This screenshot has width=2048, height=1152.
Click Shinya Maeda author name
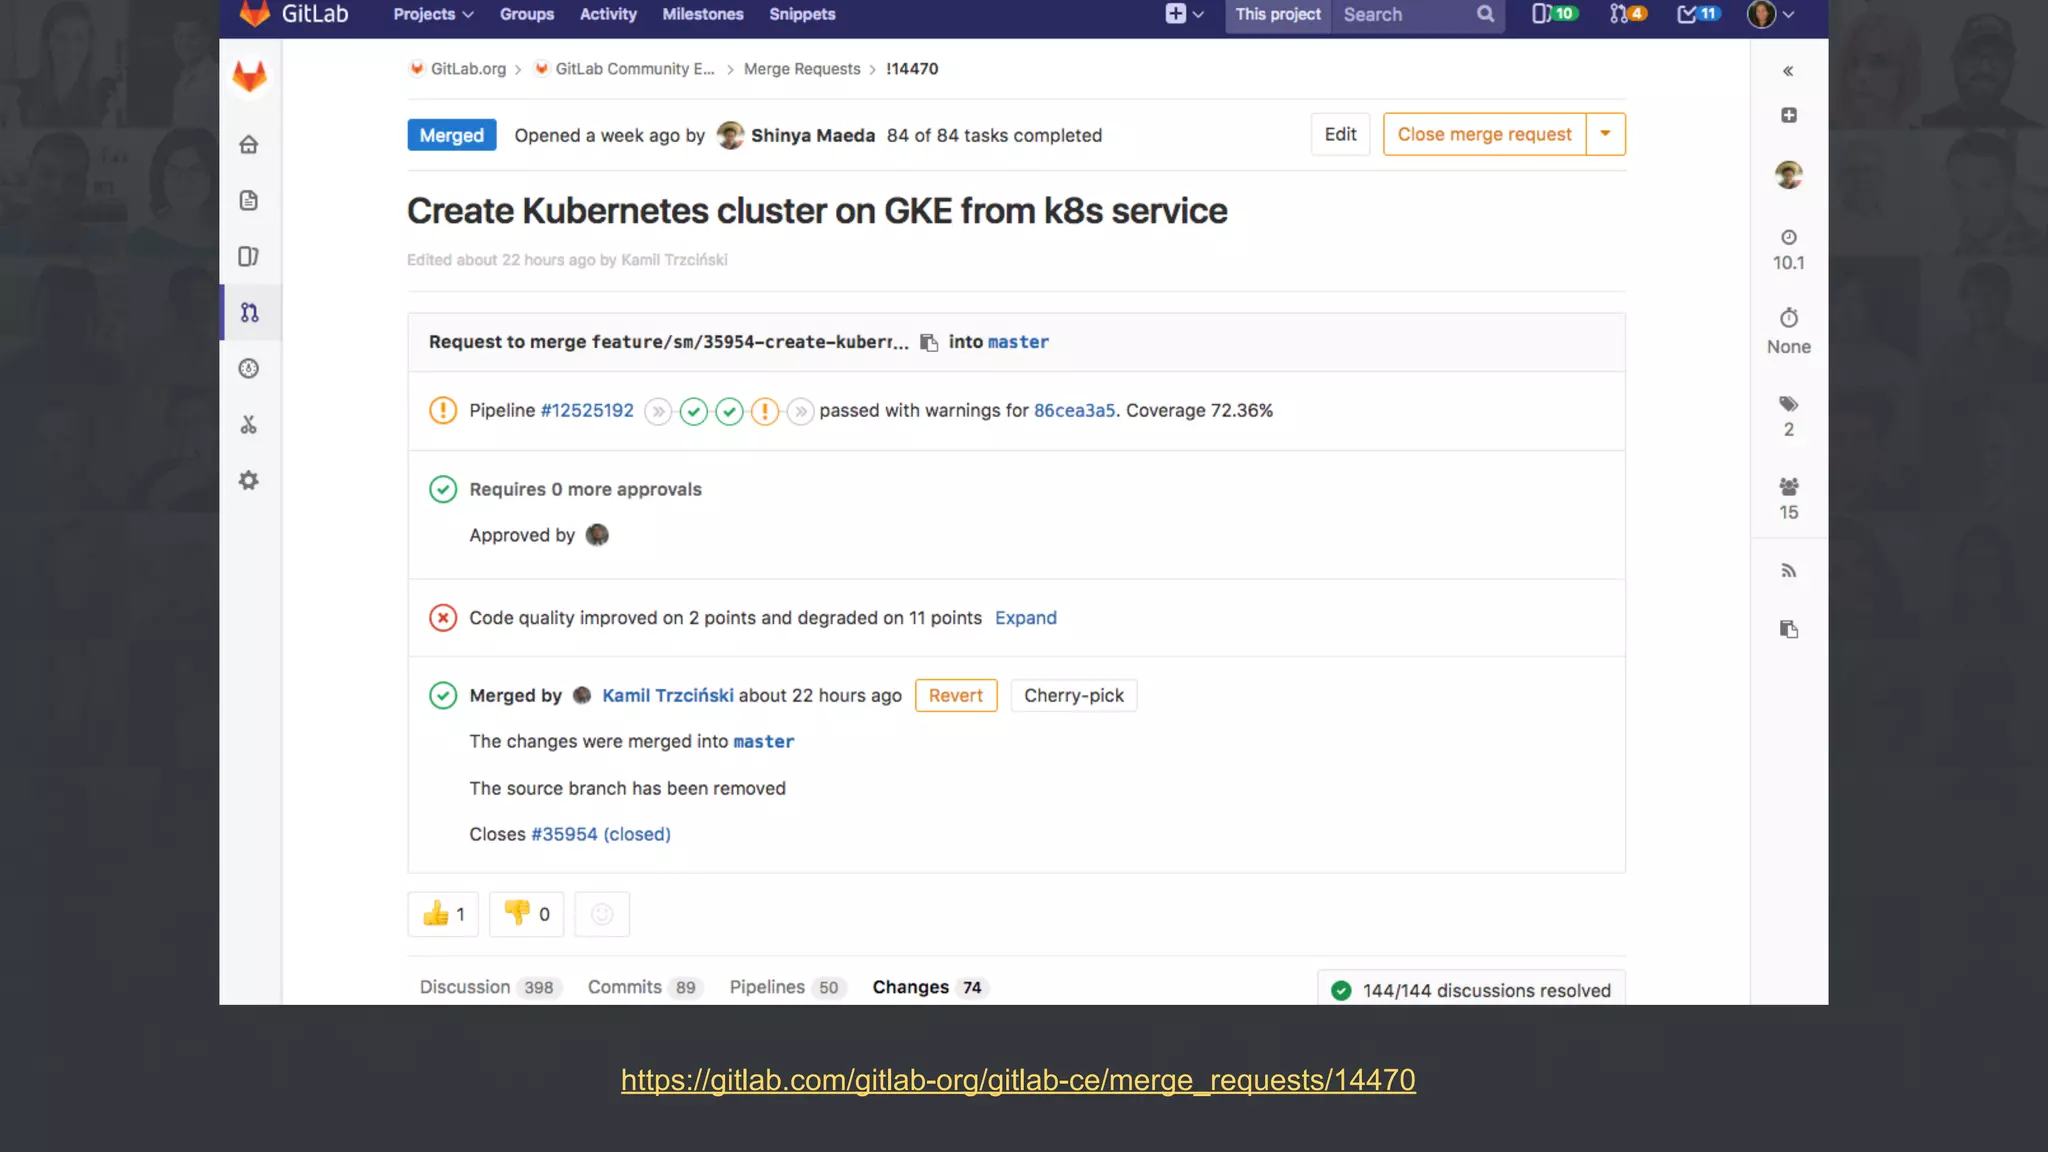813,136
